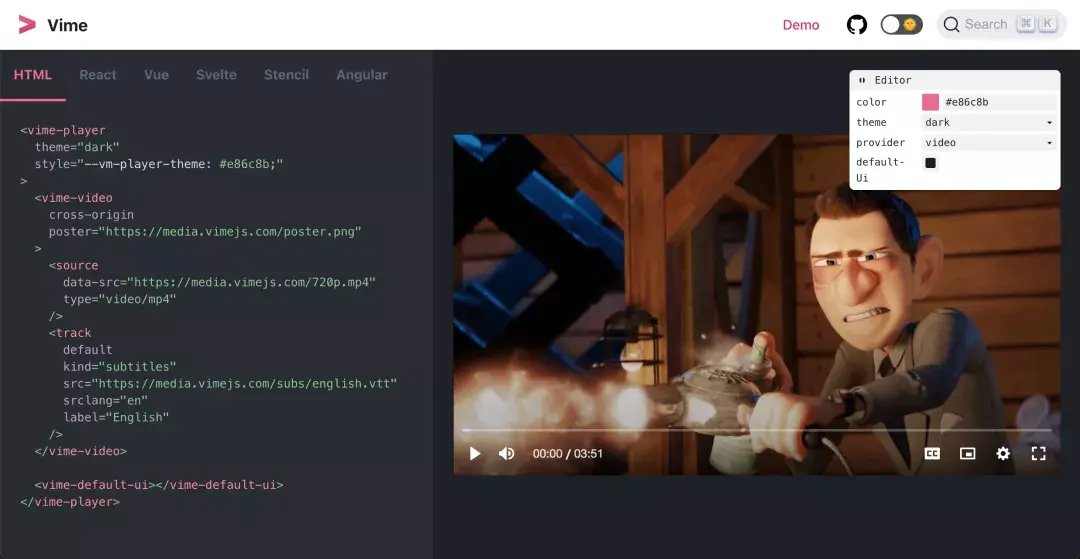Open the color swatch picker
The height and width of the screenshot is (559, 1080).
tap(931, 102)
